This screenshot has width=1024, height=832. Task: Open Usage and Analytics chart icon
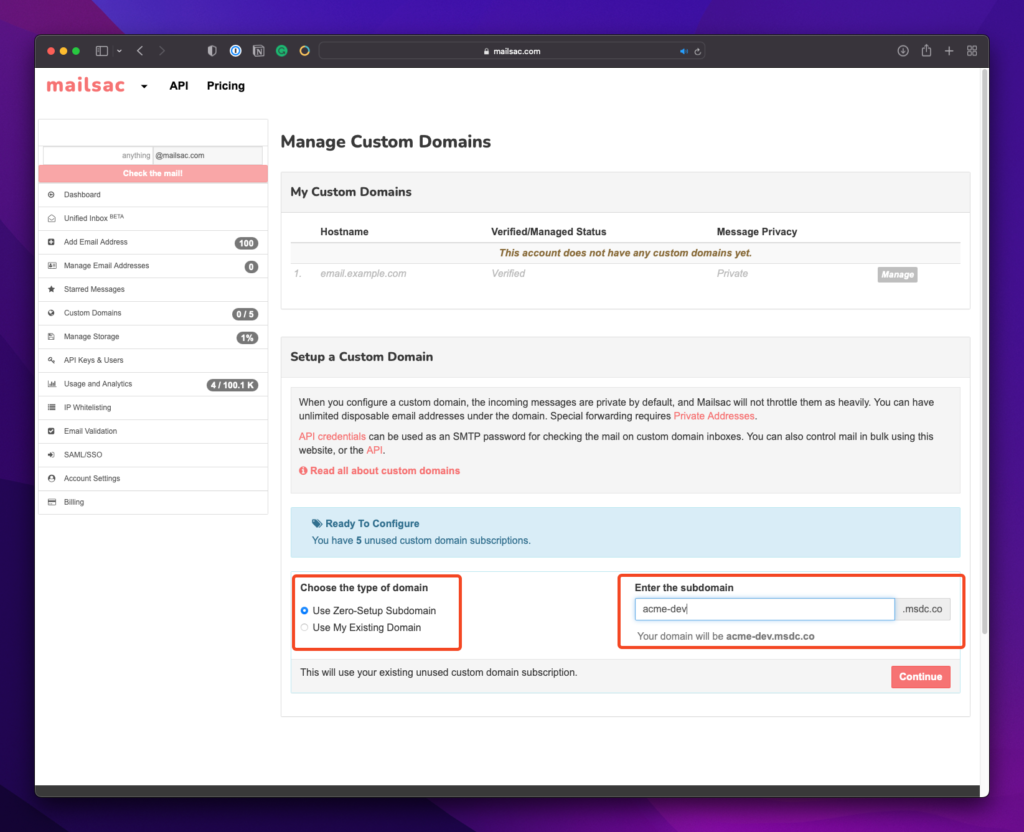pyautogui.click(x=52, y=384)
